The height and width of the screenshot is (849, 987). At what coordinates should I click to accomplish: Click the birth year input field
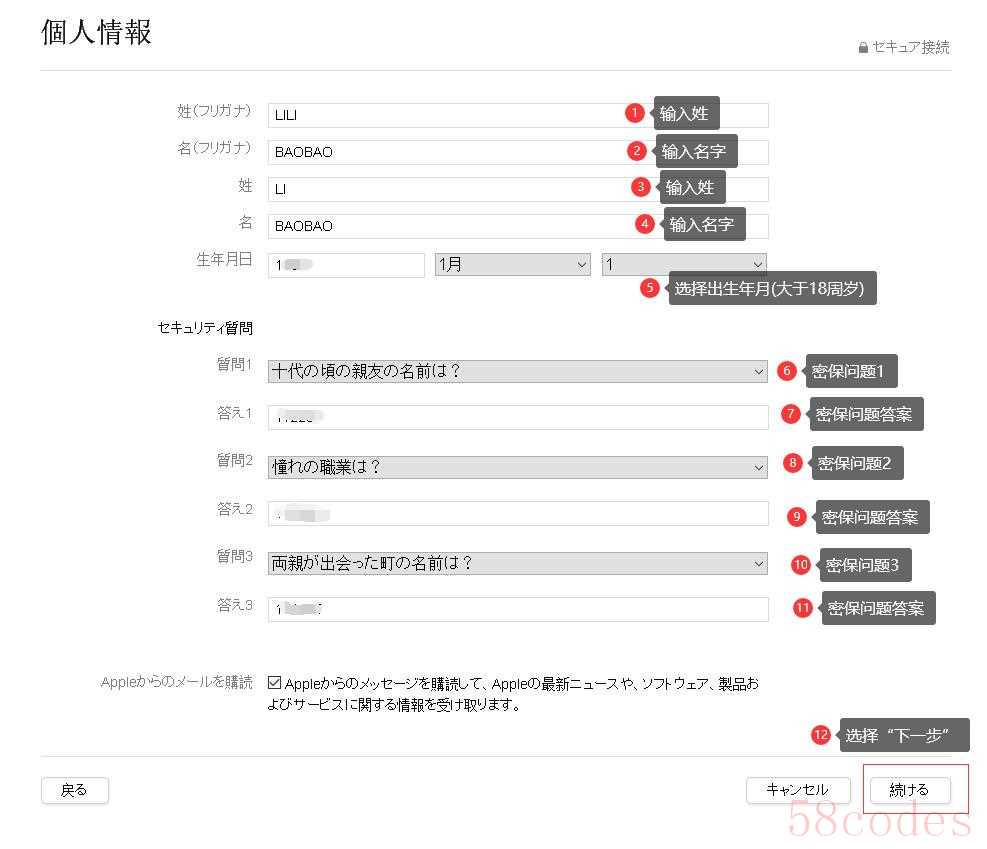click(346, 265)
